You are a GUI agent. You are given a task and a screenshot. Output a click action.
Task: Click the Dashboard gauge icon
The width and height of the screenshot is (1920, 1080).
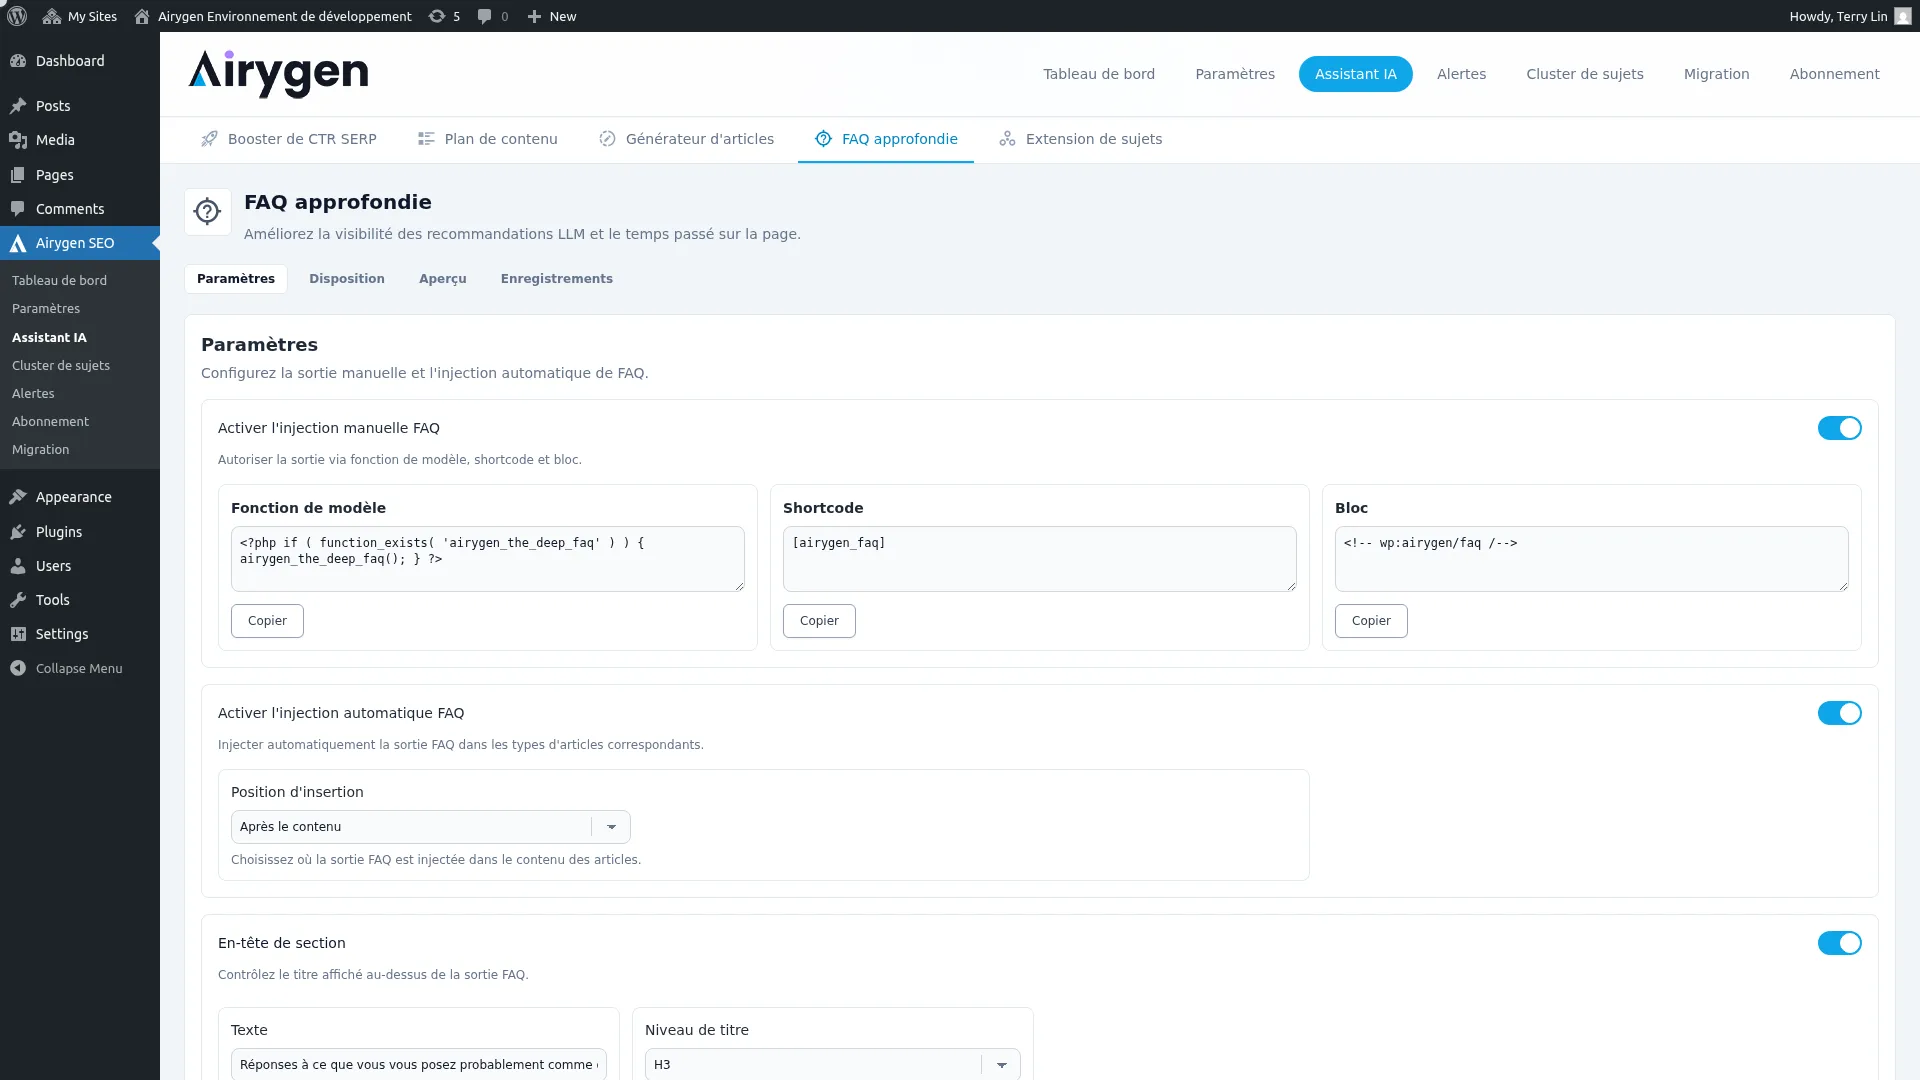[18, 61]
